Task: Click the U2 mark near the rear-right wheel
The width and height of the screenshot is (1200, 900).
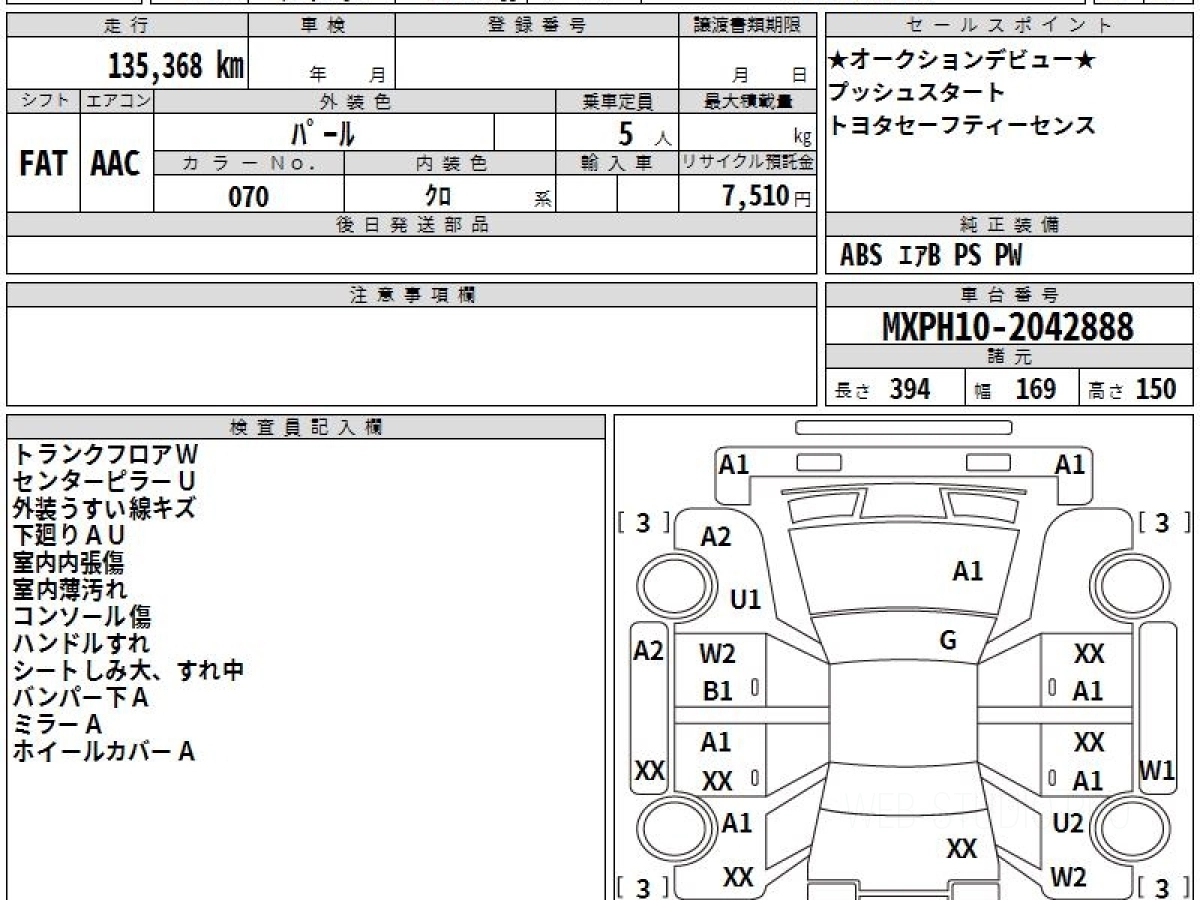Action: pyautogui.click(x=1068, y=823)
